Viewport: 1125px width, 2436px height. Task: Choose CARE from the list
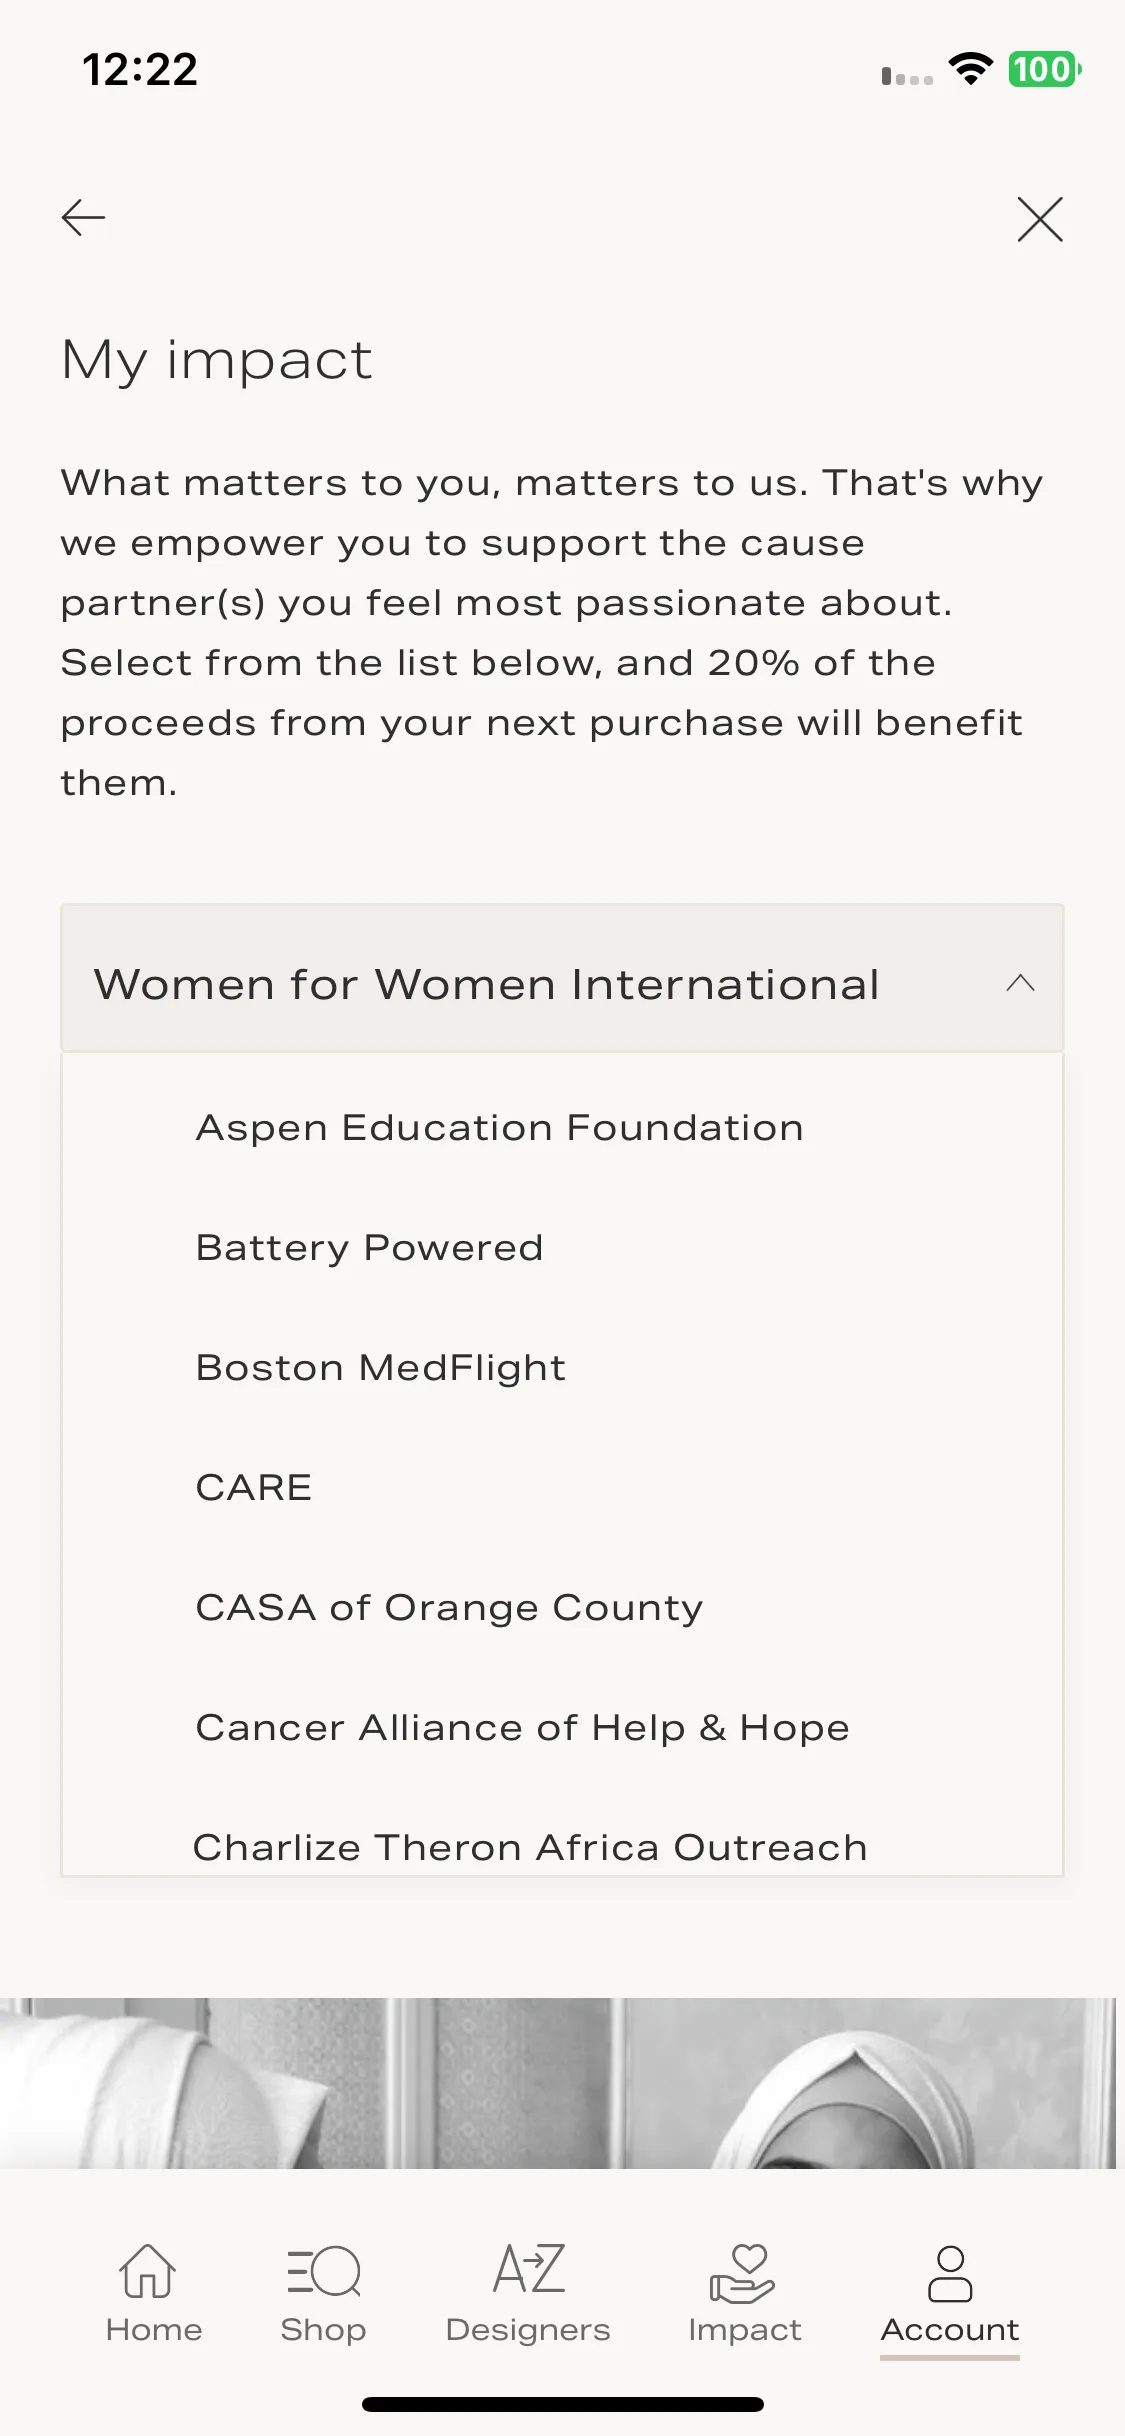coord(254,1488)
